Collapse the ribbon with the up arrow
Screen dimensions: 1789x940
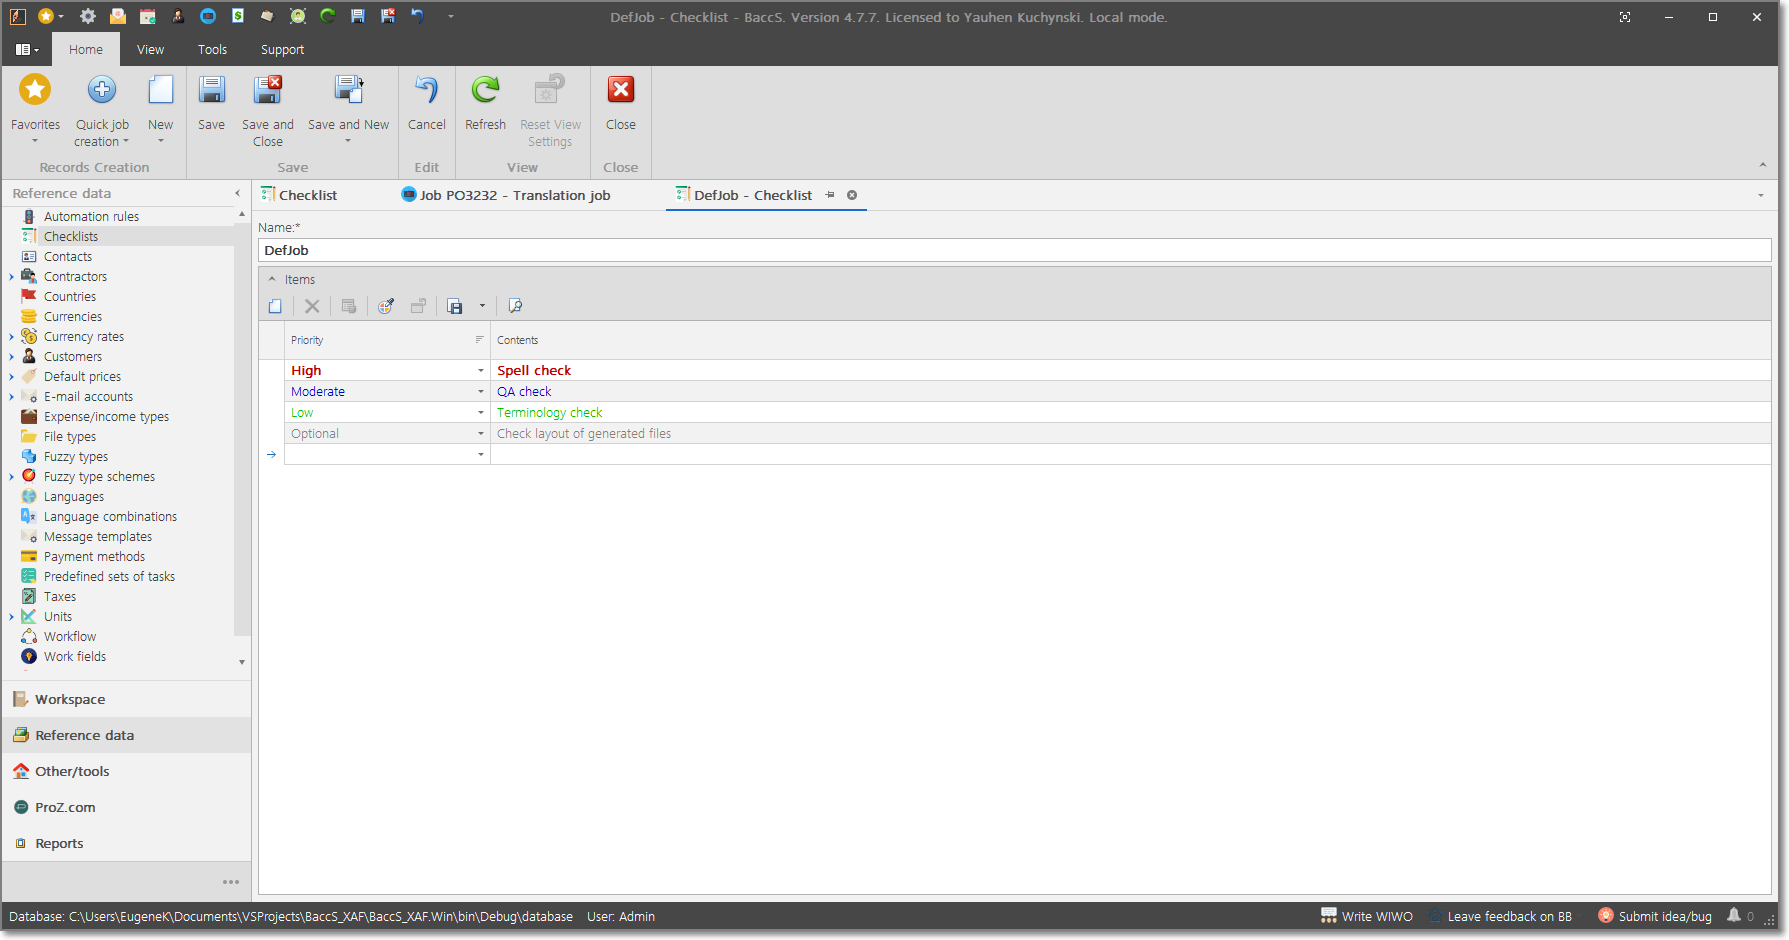click(1762, 165)
